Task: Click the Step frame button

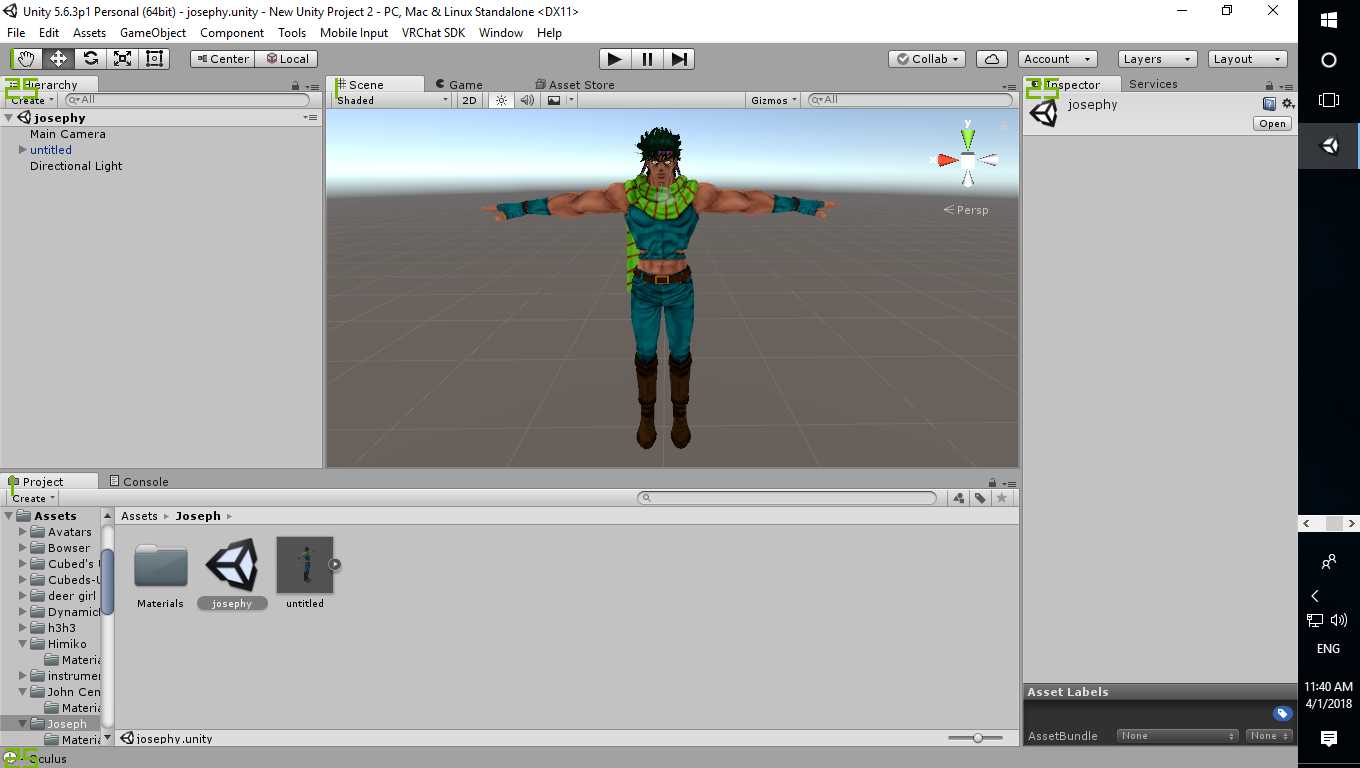Action: (679, 59)
